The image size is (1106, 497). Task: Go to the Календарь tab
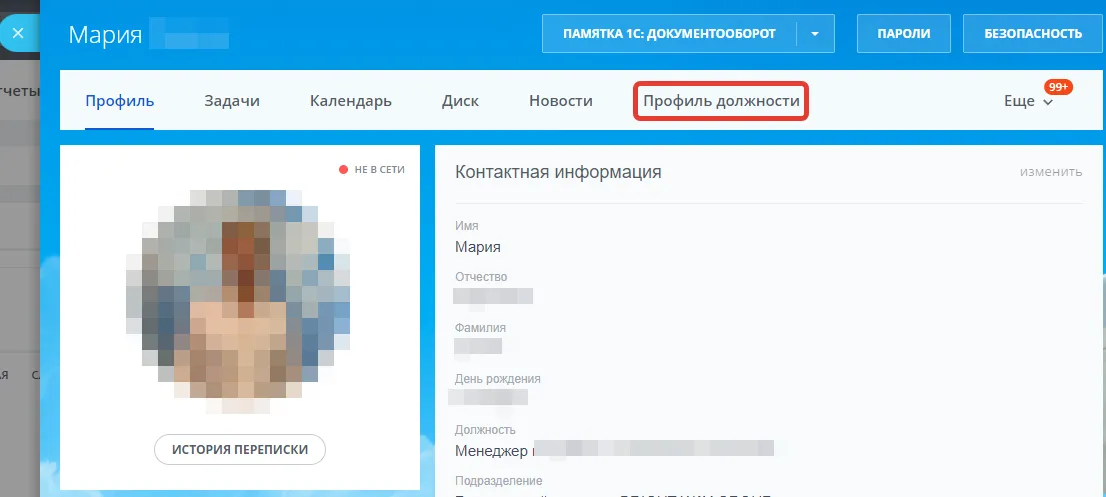[350, 101]
